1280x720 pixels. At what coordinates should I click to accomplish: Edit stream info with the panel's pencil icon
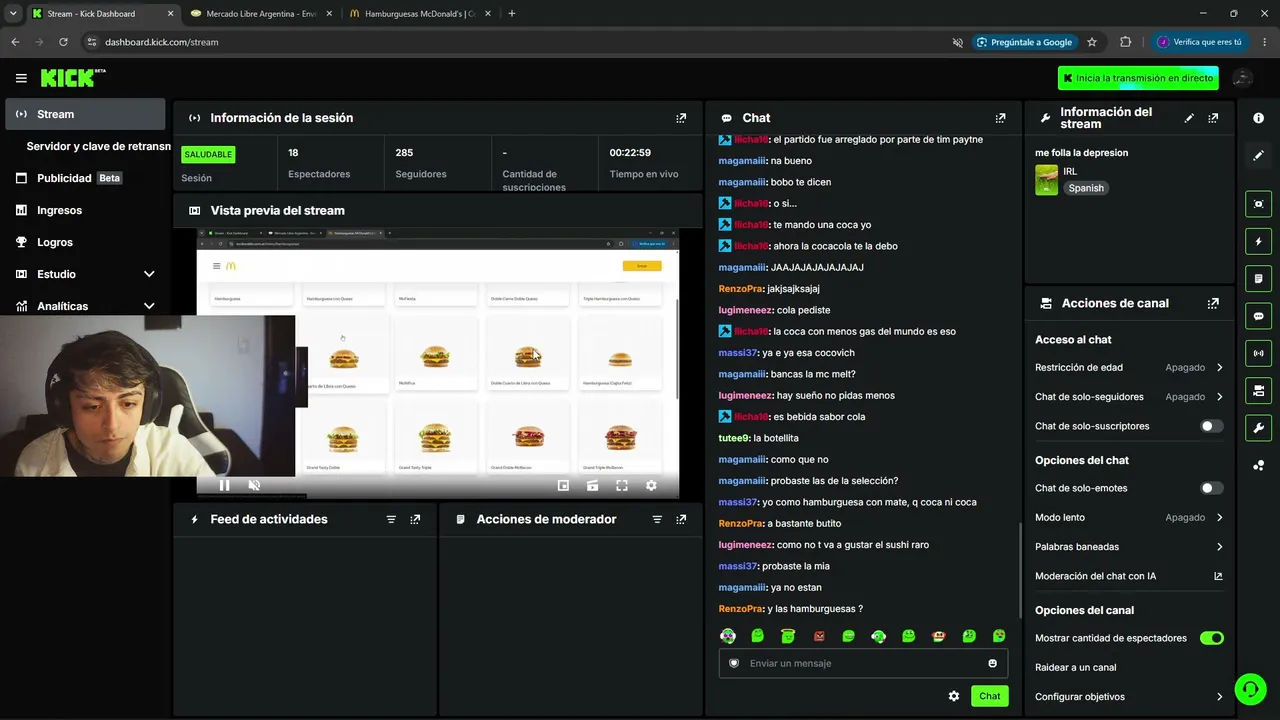point(1189,118)
